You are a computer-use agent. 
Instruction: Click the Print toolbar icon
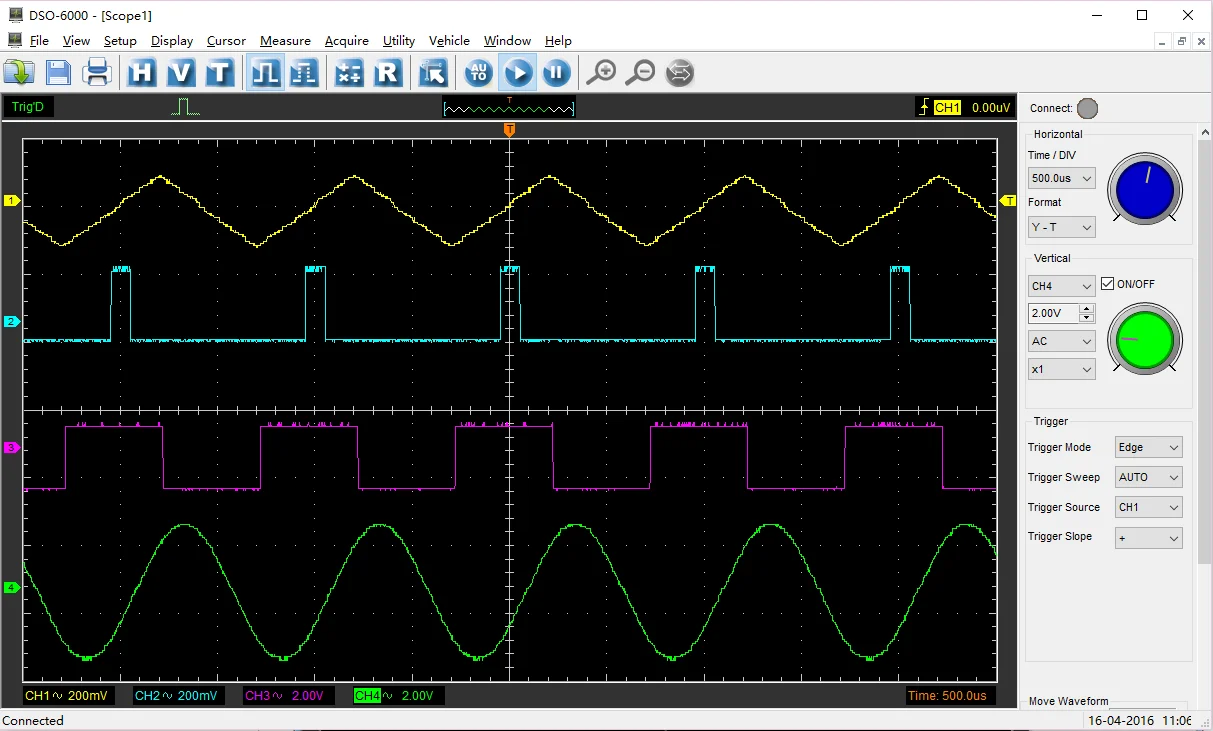(97, 73)
